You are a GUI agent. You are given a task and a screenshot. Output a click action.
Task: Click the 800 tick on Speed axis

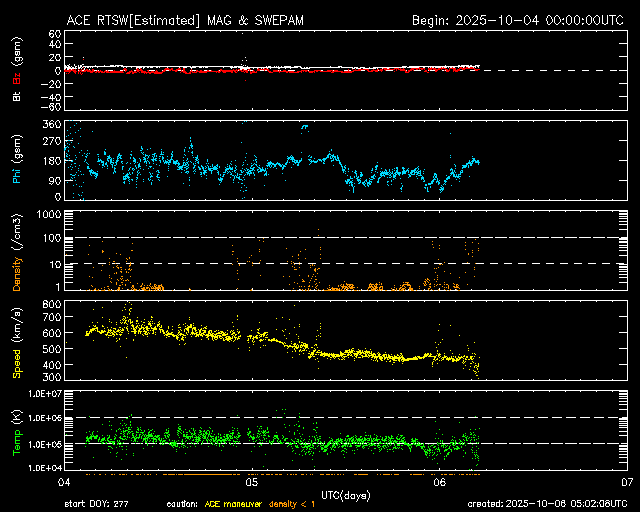pyautogui.click(x=51, y=303)
